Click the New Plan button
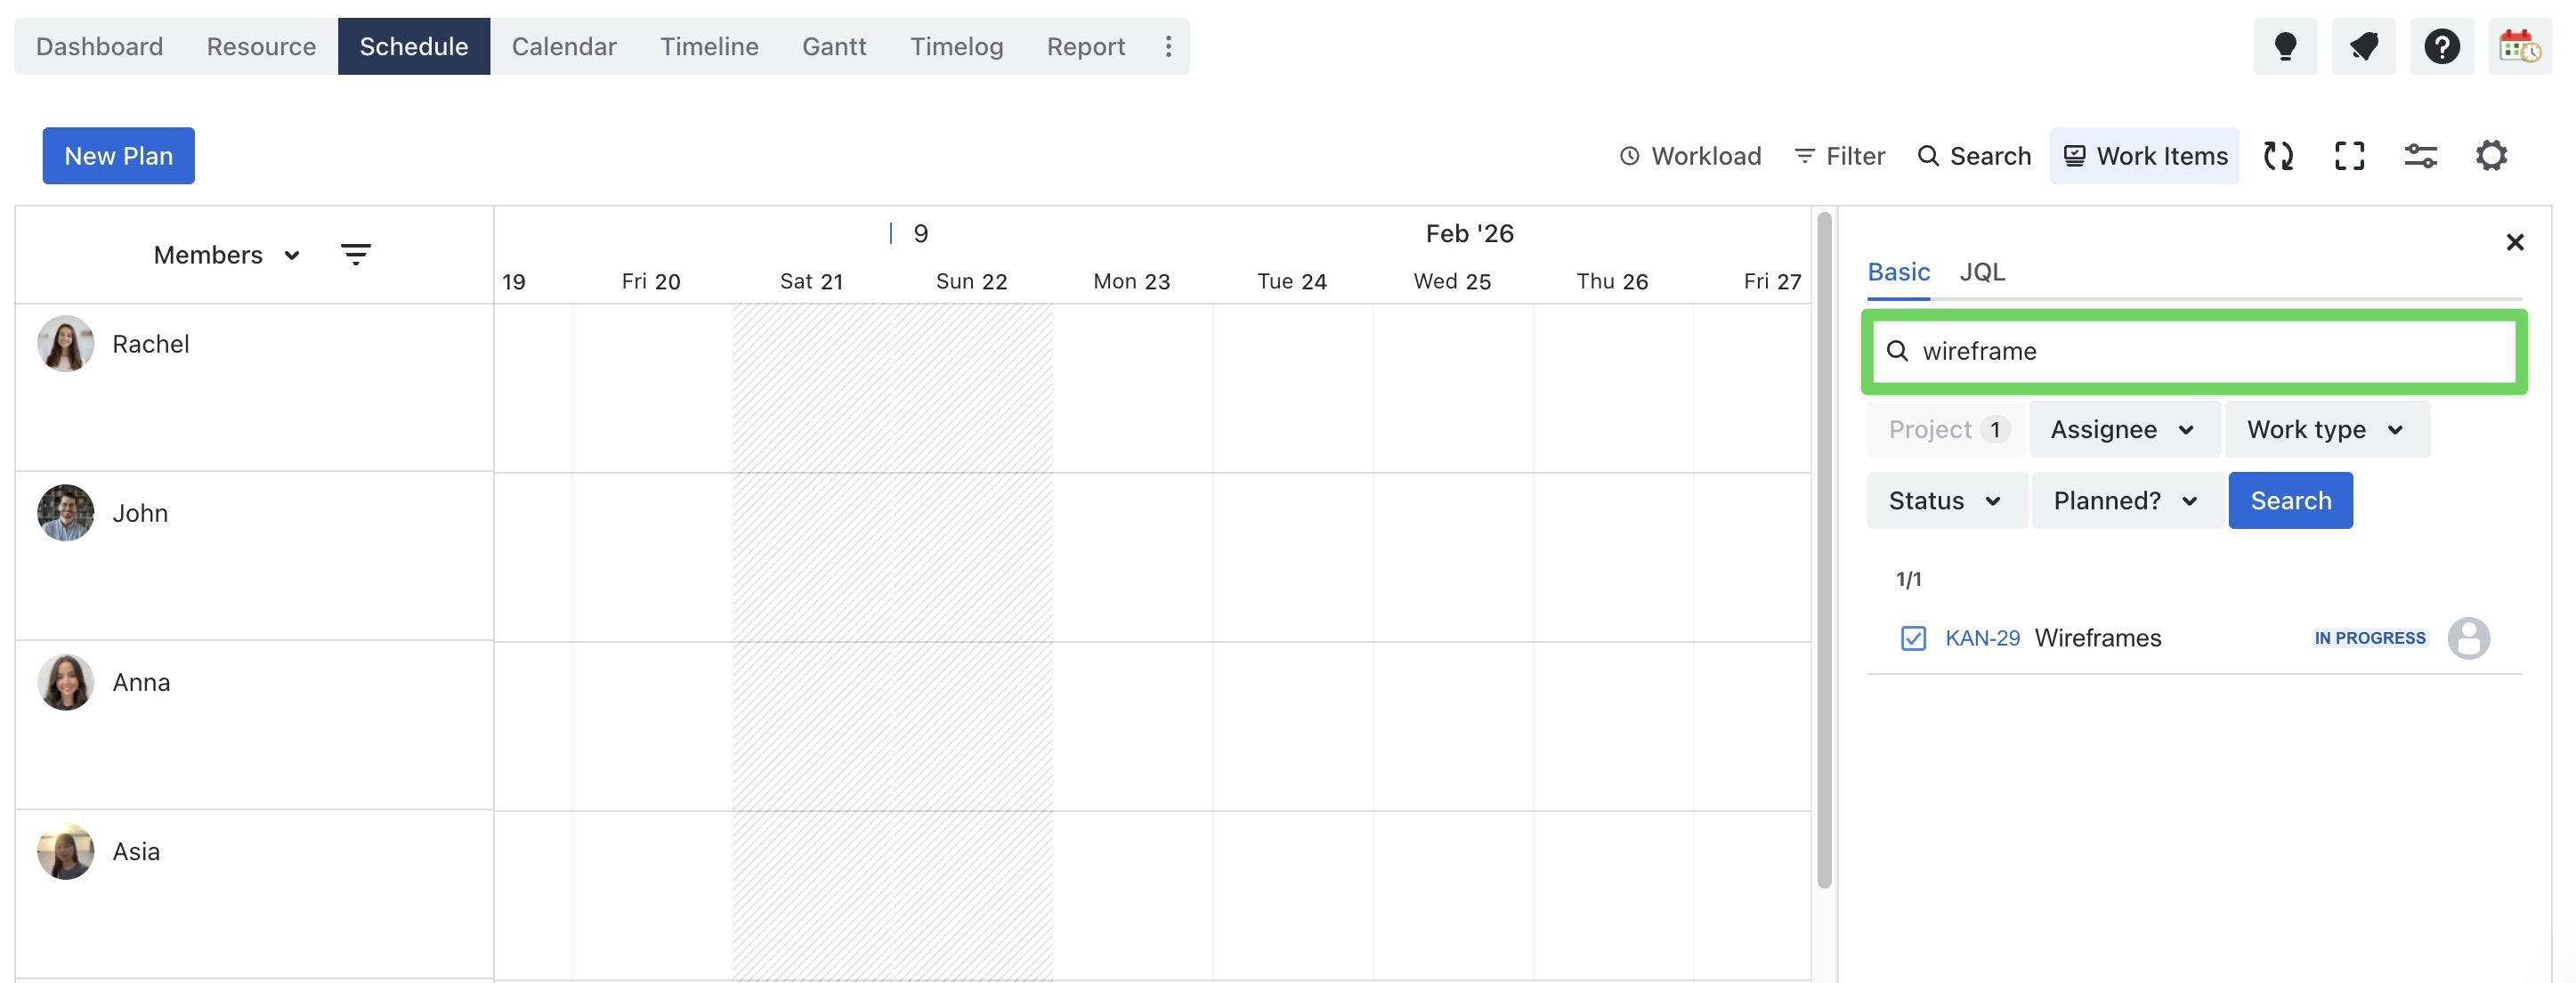 tap(118, 156)
